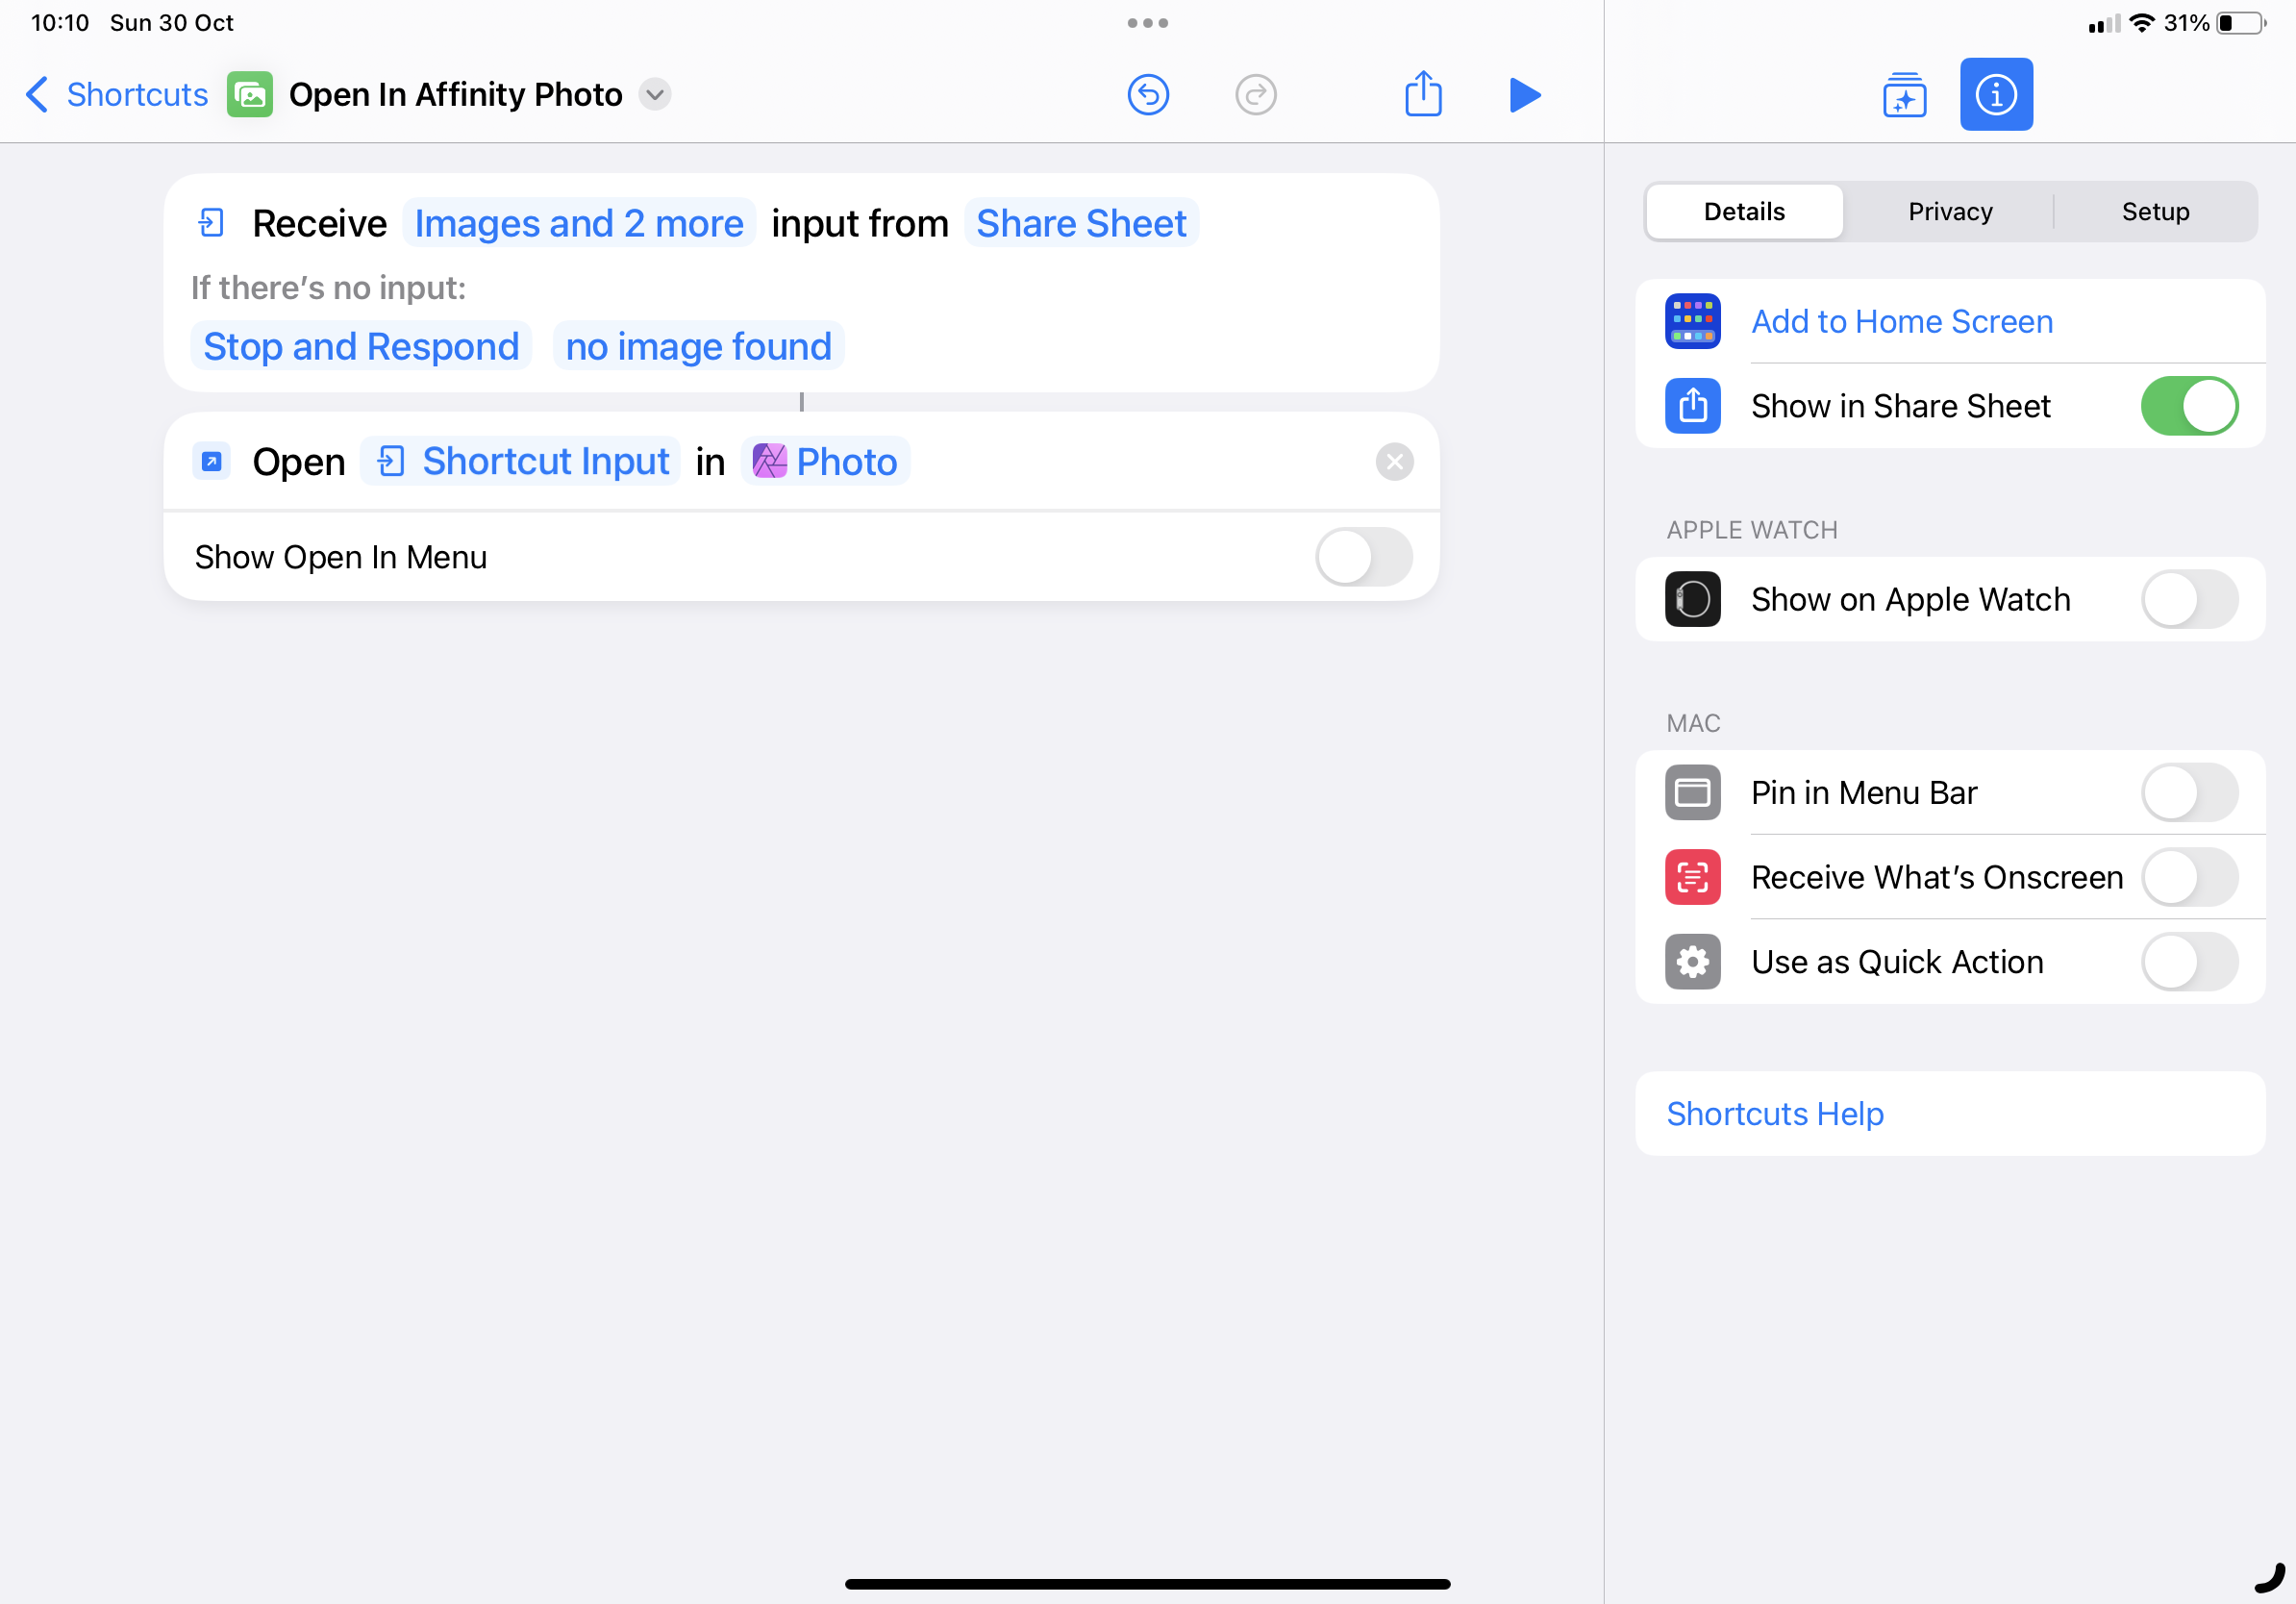Open the action library sparkle icon
The image size is (2296, 1604).
1904,94
